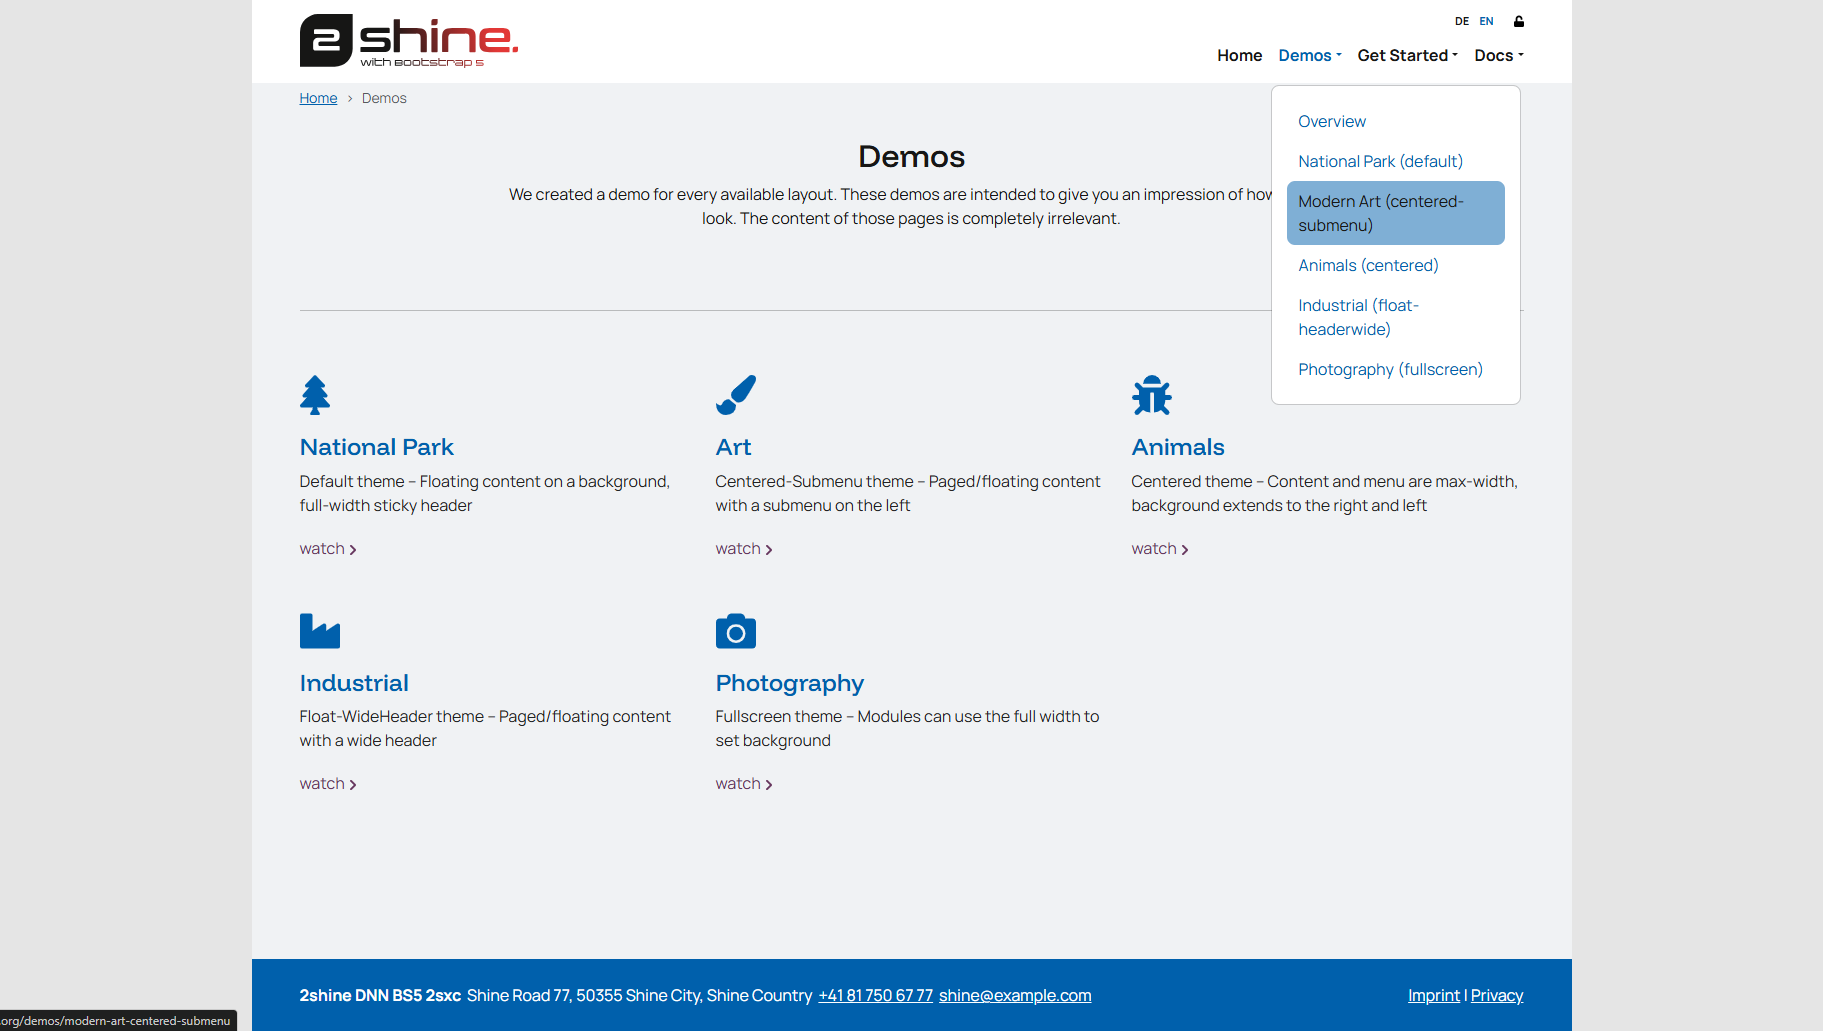This screenshot has height=1031, width=1823.
Task: Expand the Get Started dropdown
Action: point(1407,56)
